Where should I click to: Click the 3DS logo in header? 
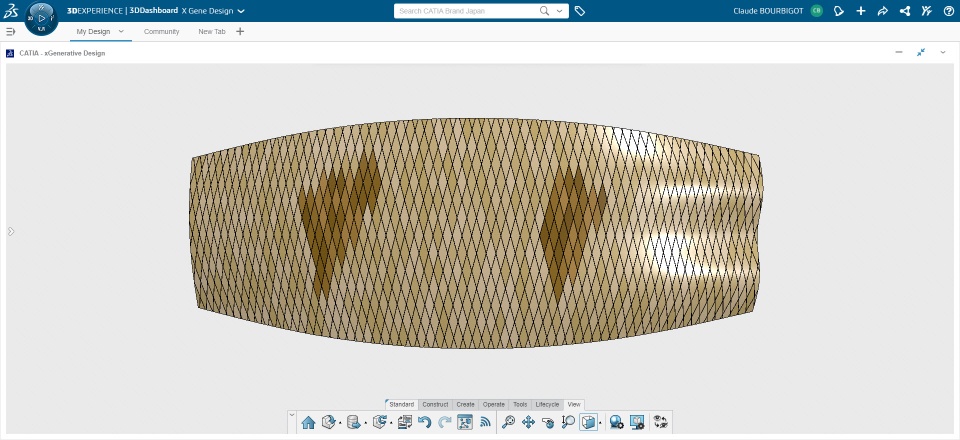(x=10, y=10)
